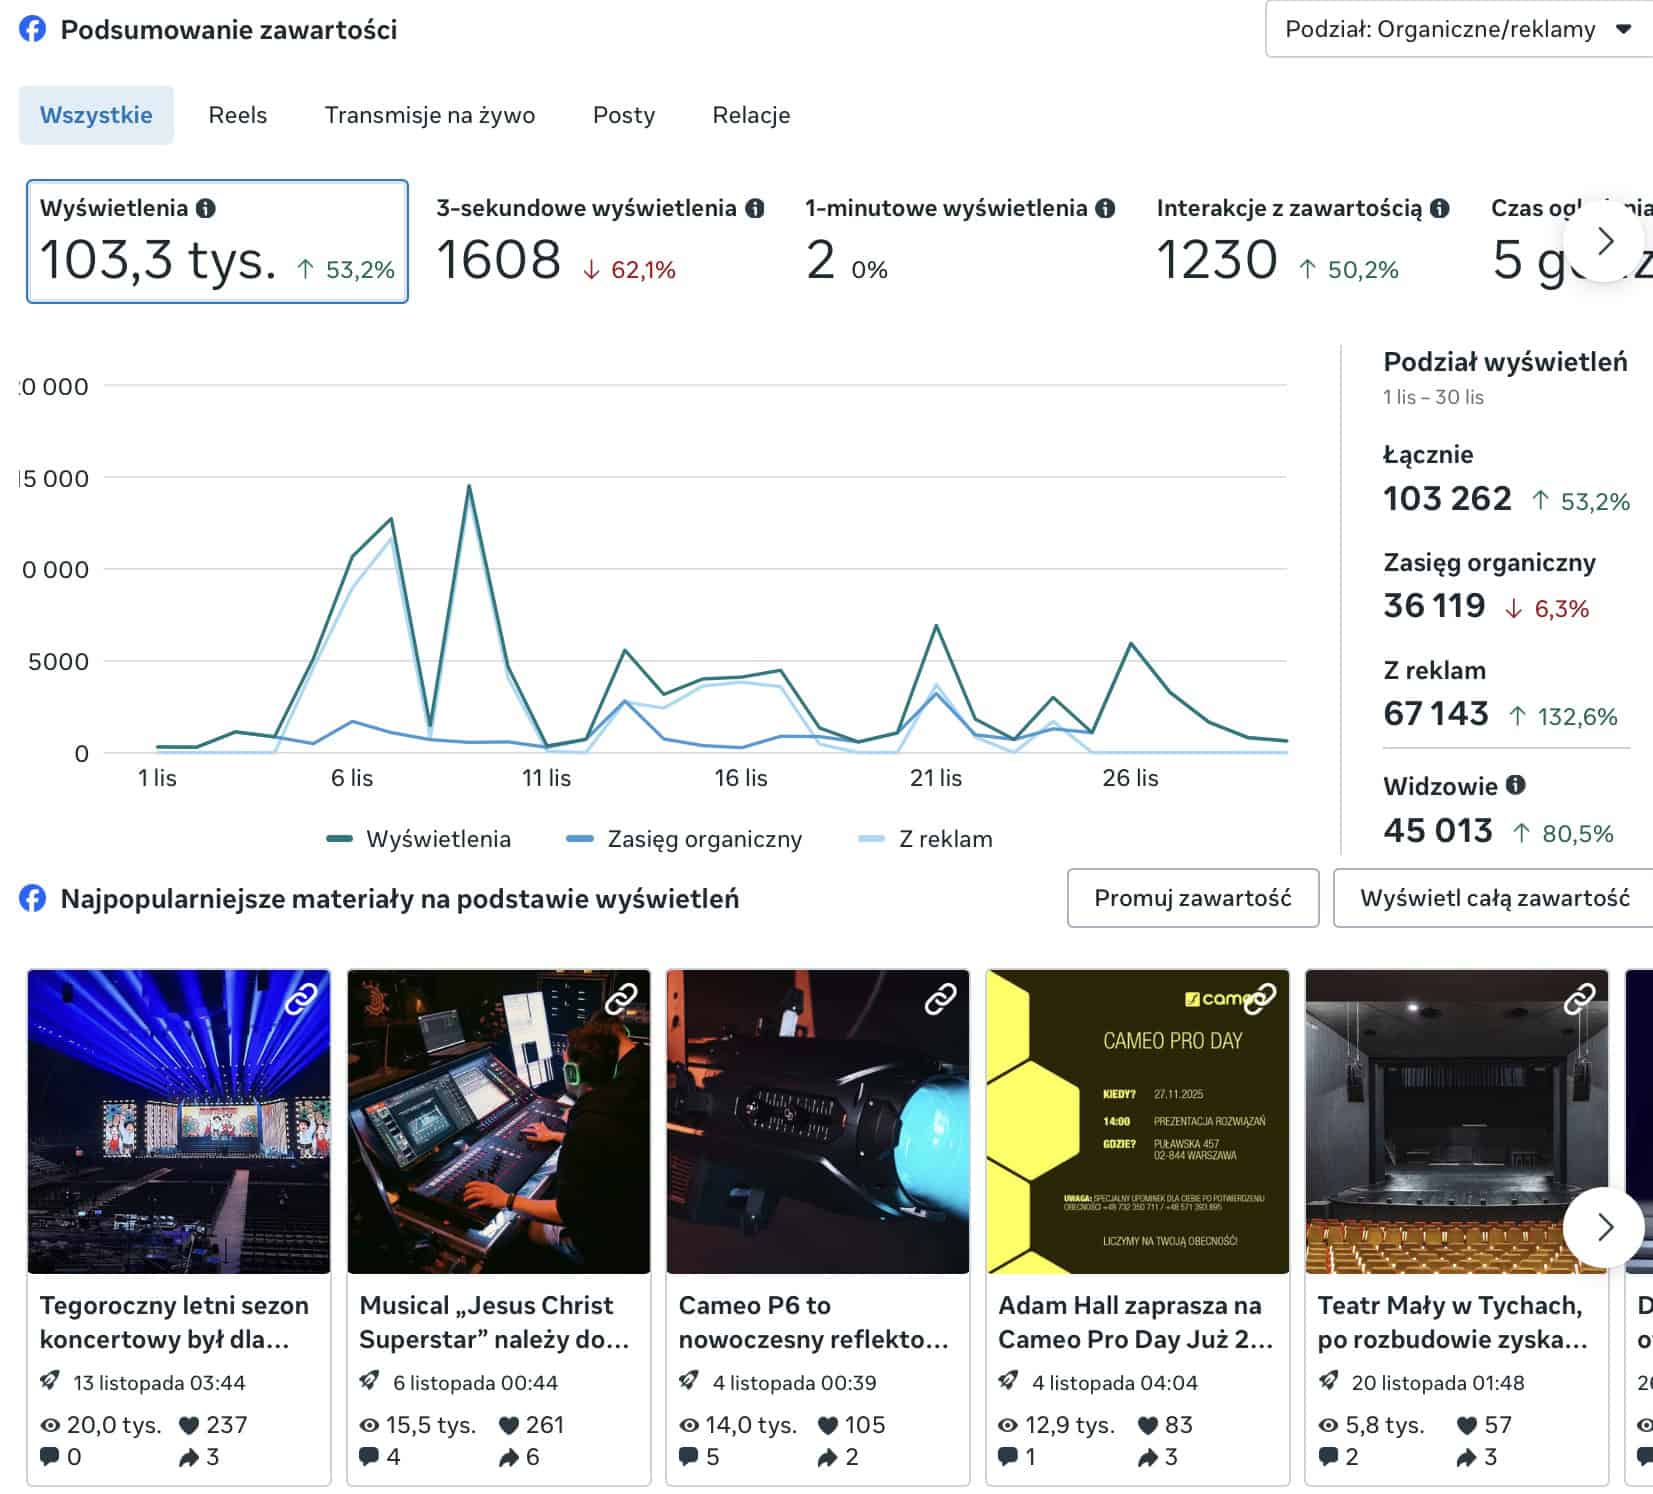Switch to the Reels tab
The image size is (1653, 1494).
click(237, 115)
